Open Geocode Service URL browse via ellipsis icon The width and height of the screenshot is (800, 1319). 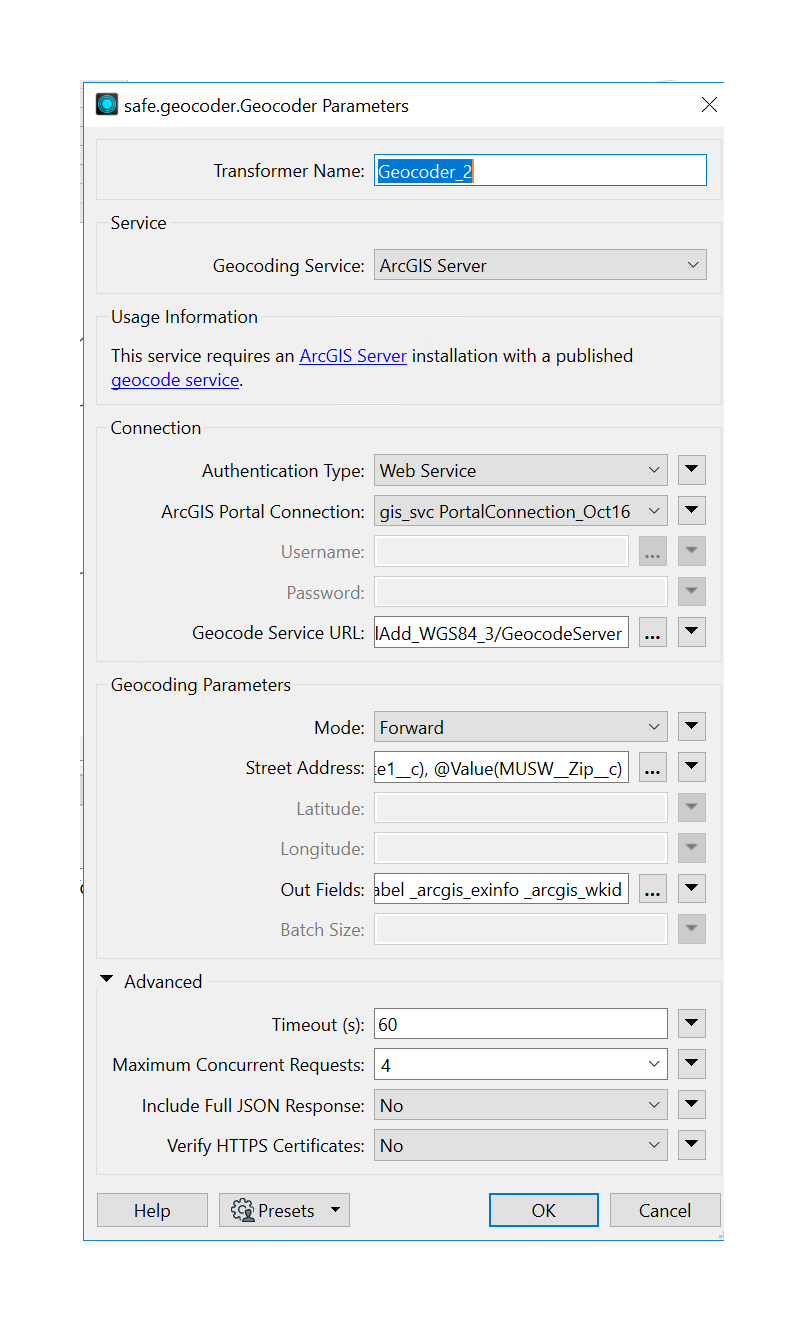652,632
